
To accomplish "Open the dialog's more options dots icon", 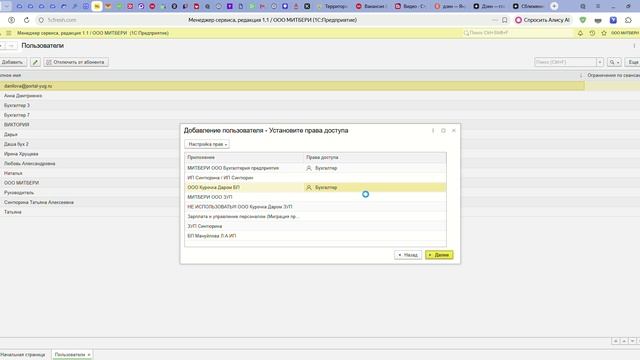I will pos(433,131).
